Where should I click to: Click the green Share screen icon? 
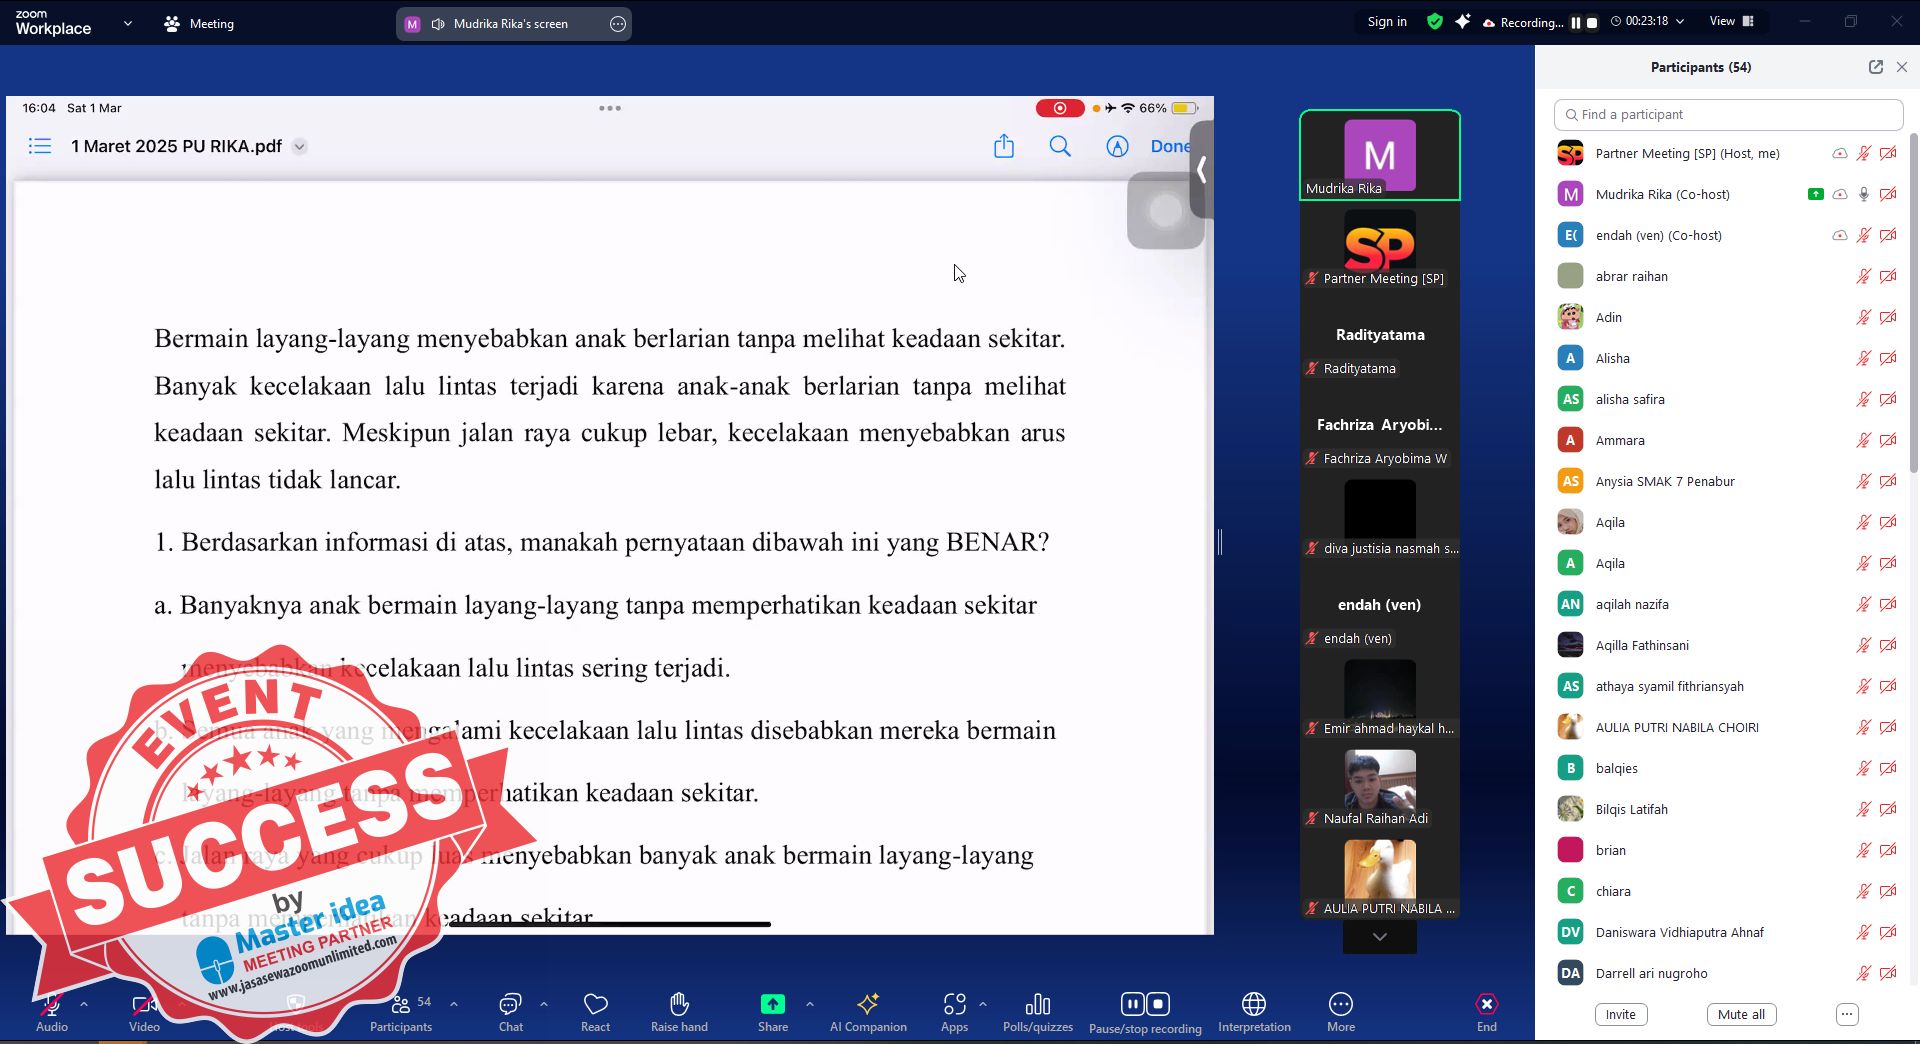(772, 1004)
